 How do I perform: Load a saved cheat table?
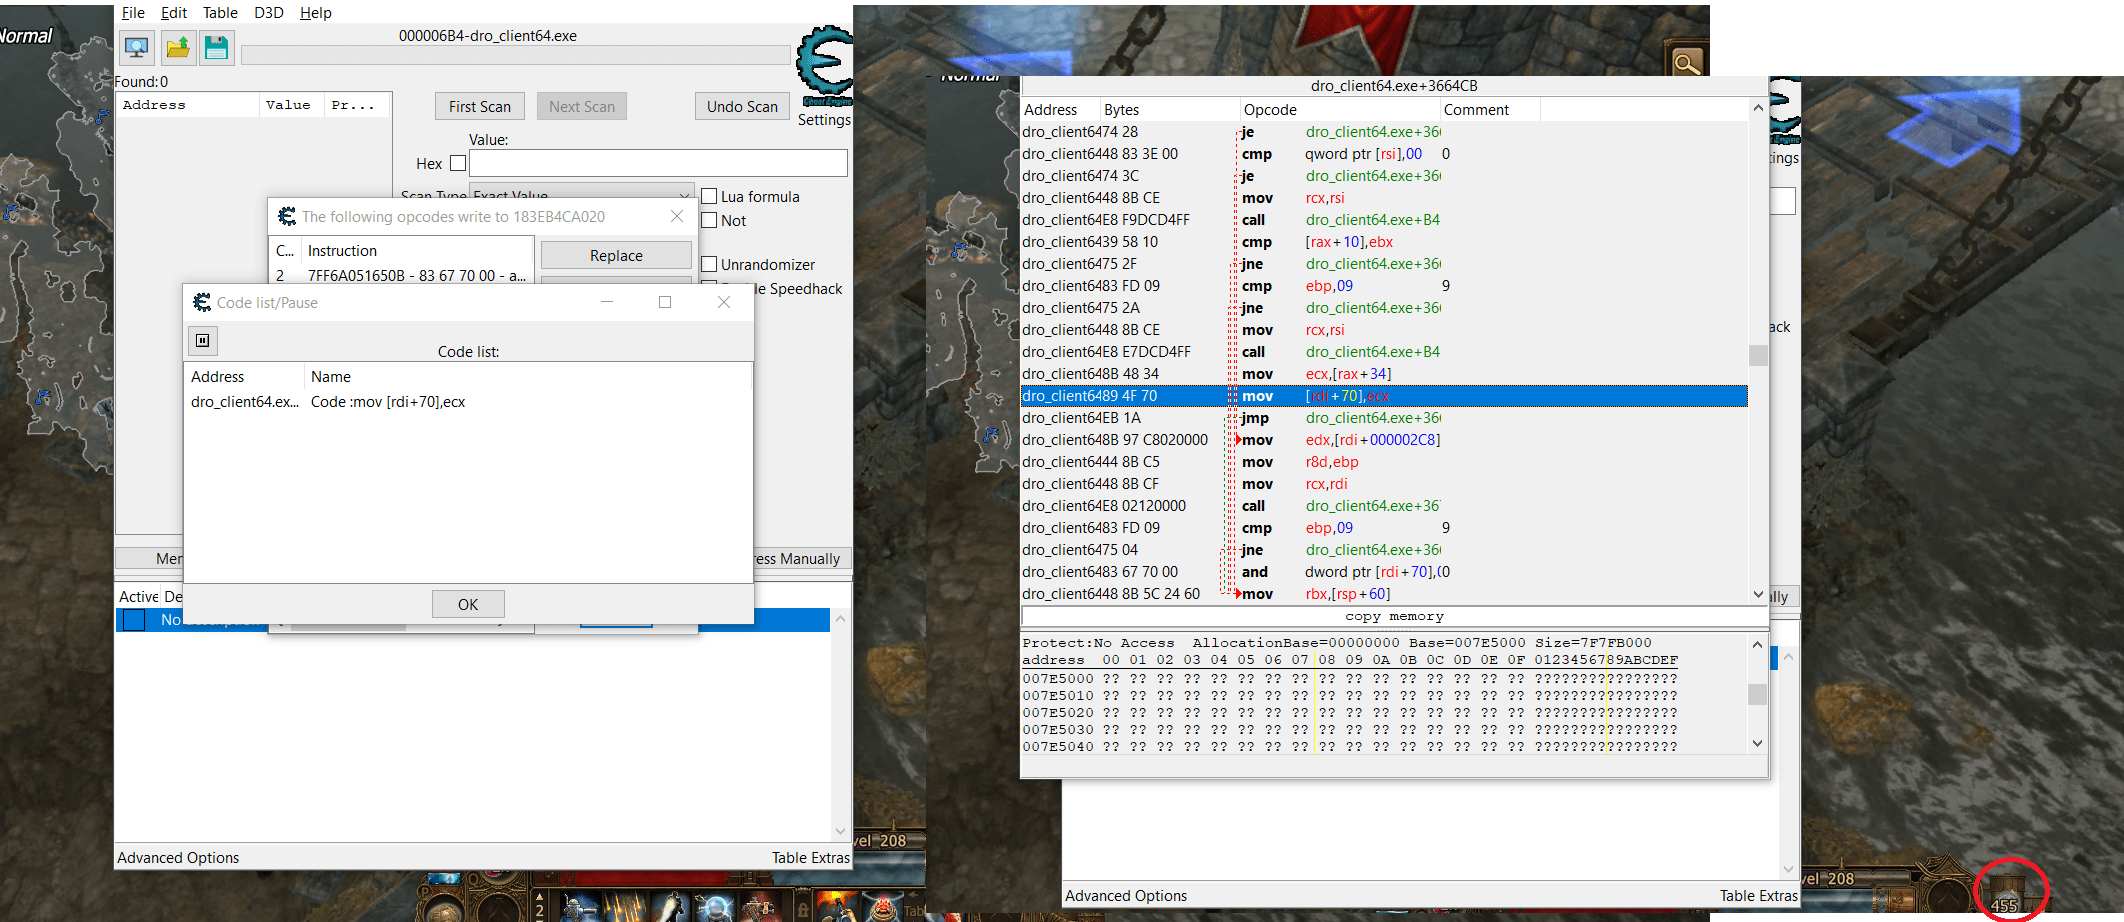pyautogui.click(x=177, y=47)
